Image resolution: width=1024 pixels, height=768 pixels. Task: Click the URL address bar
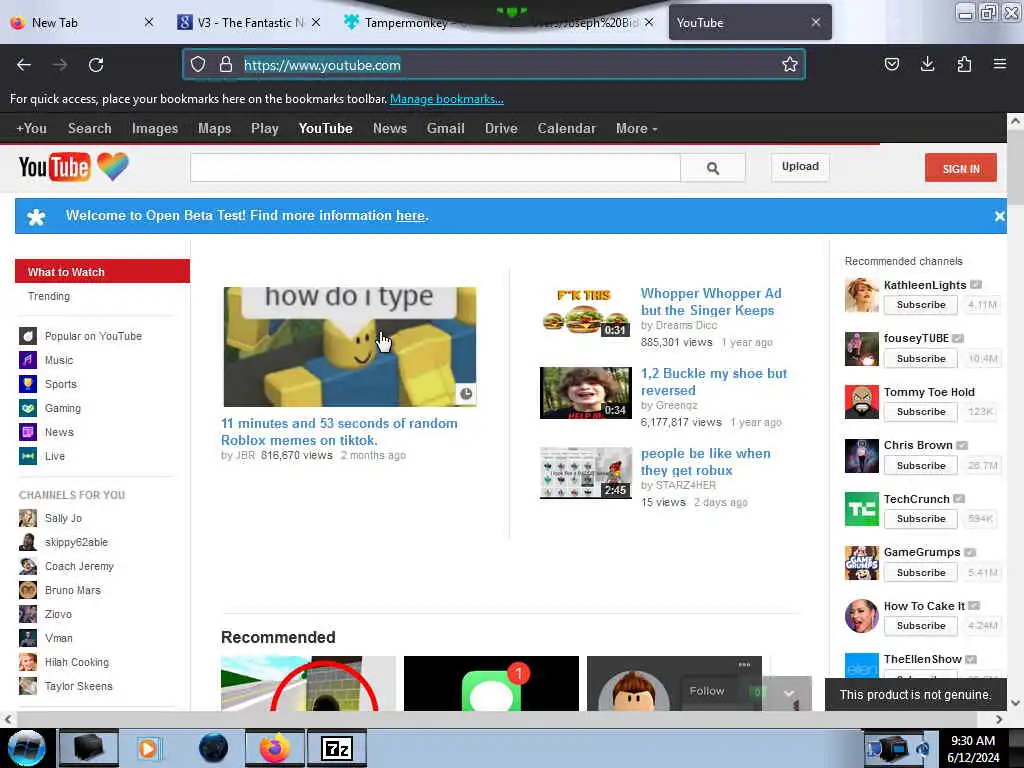pos(494,65)
